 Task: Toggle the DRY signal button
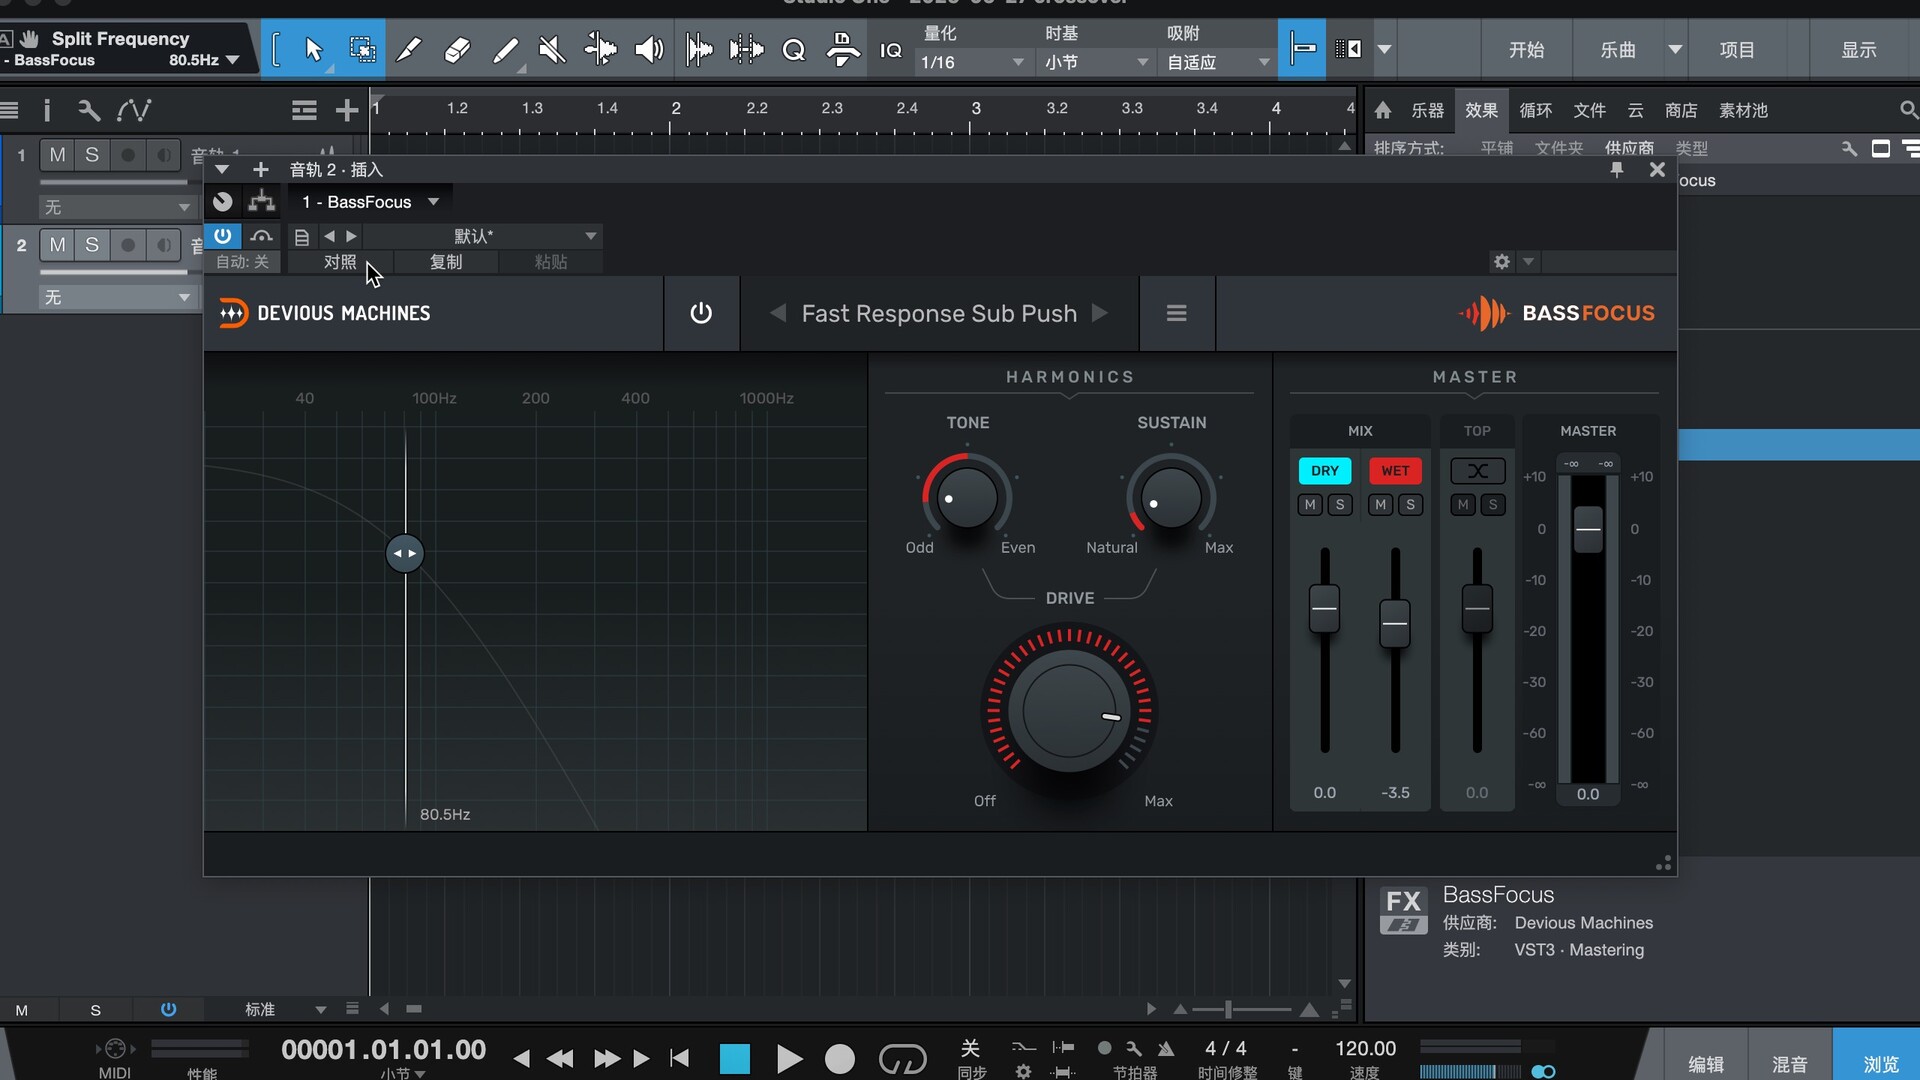tap(1324, 471)
